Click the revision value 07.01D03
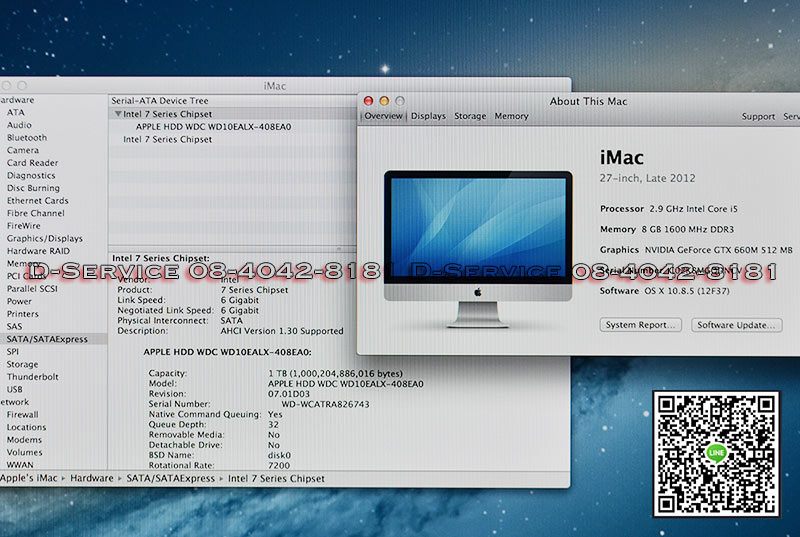Screen dimensions: 800x537 (289, 394)
